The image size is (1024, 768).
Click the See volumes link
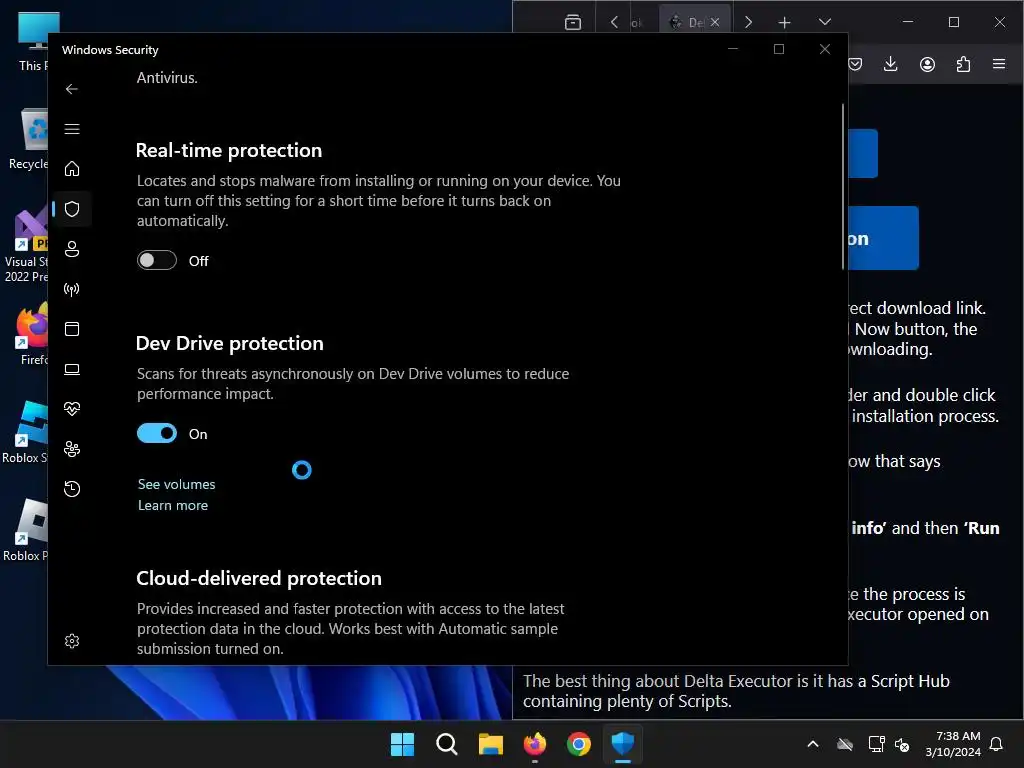pyautogui.click(x=176, y=484)
